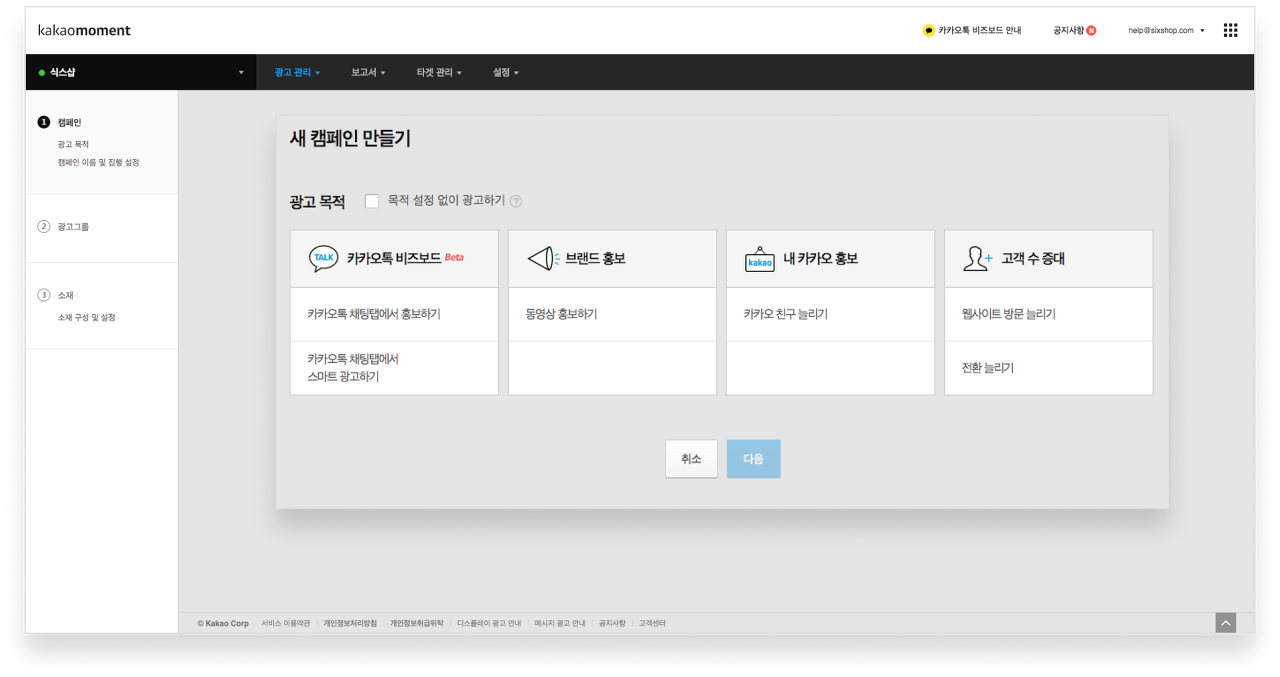Open the 타겟 관리 dropdown menu
The width and height of the screenshot is (1280, 677).
(x=439, y=72)
